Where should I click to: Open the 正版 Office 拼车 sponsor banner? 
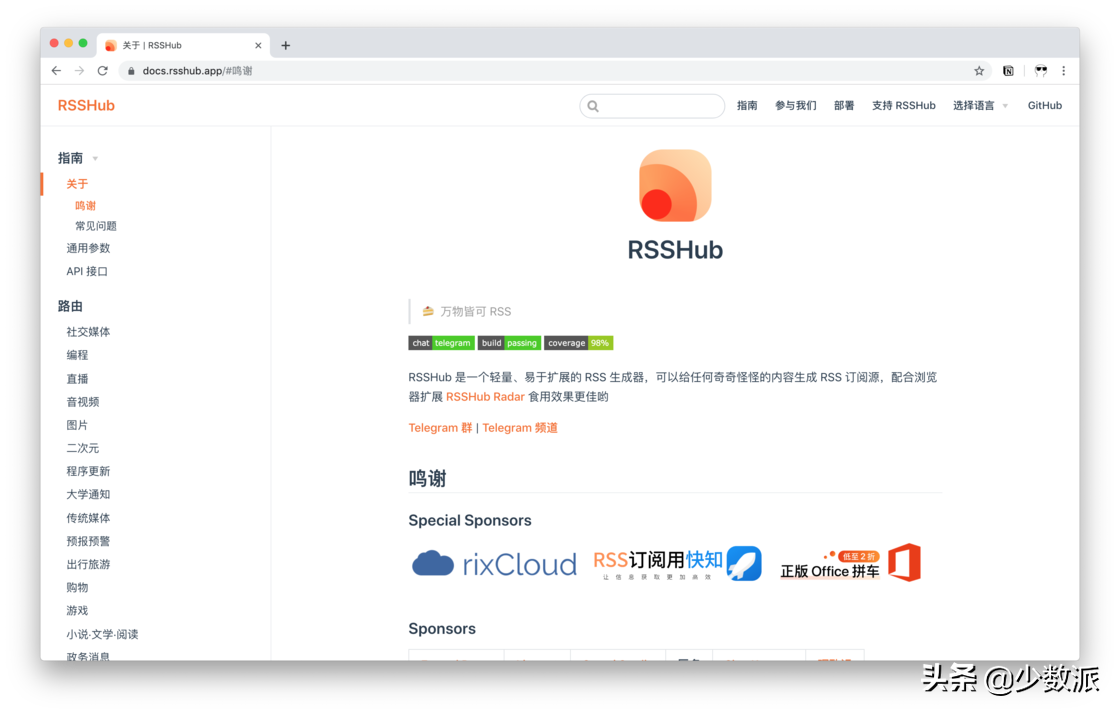coord(850,564)
